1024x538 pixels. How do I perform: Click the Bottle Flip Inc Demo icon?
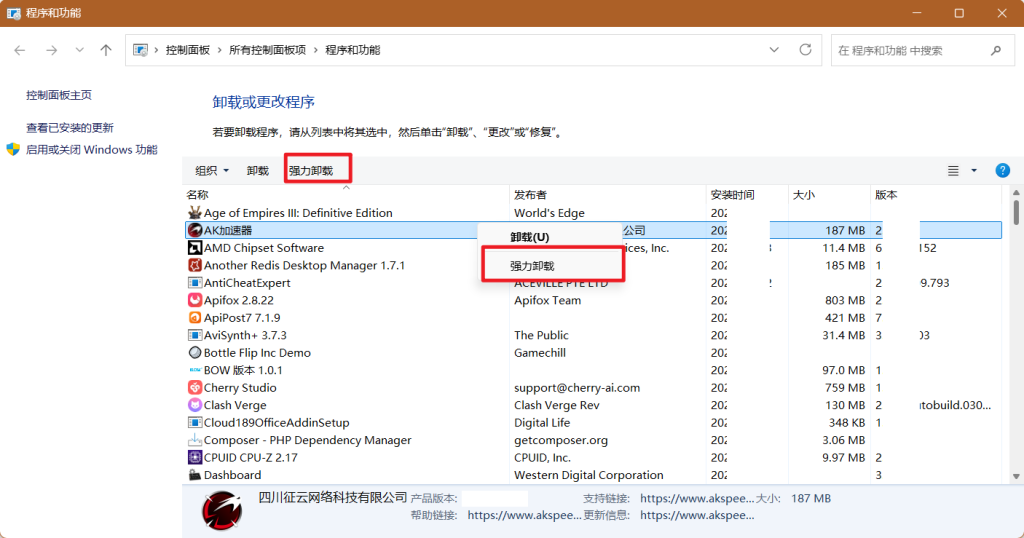pyautogui.click(x=195, y=353)
